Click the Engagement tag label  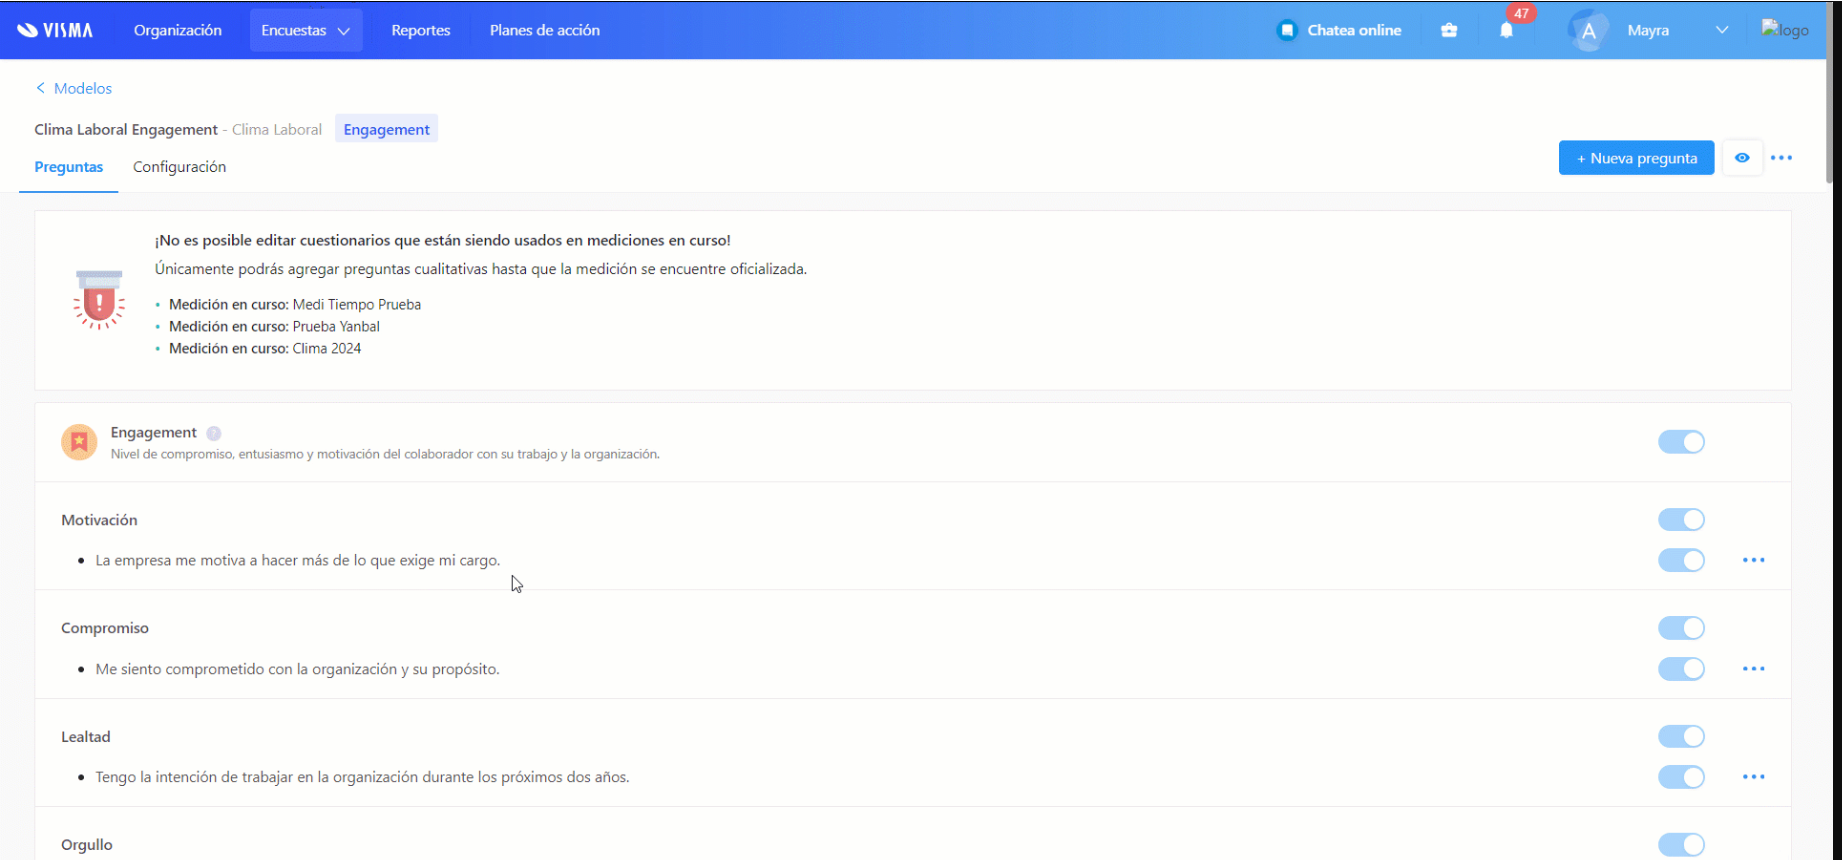click(x=386, y=129)
